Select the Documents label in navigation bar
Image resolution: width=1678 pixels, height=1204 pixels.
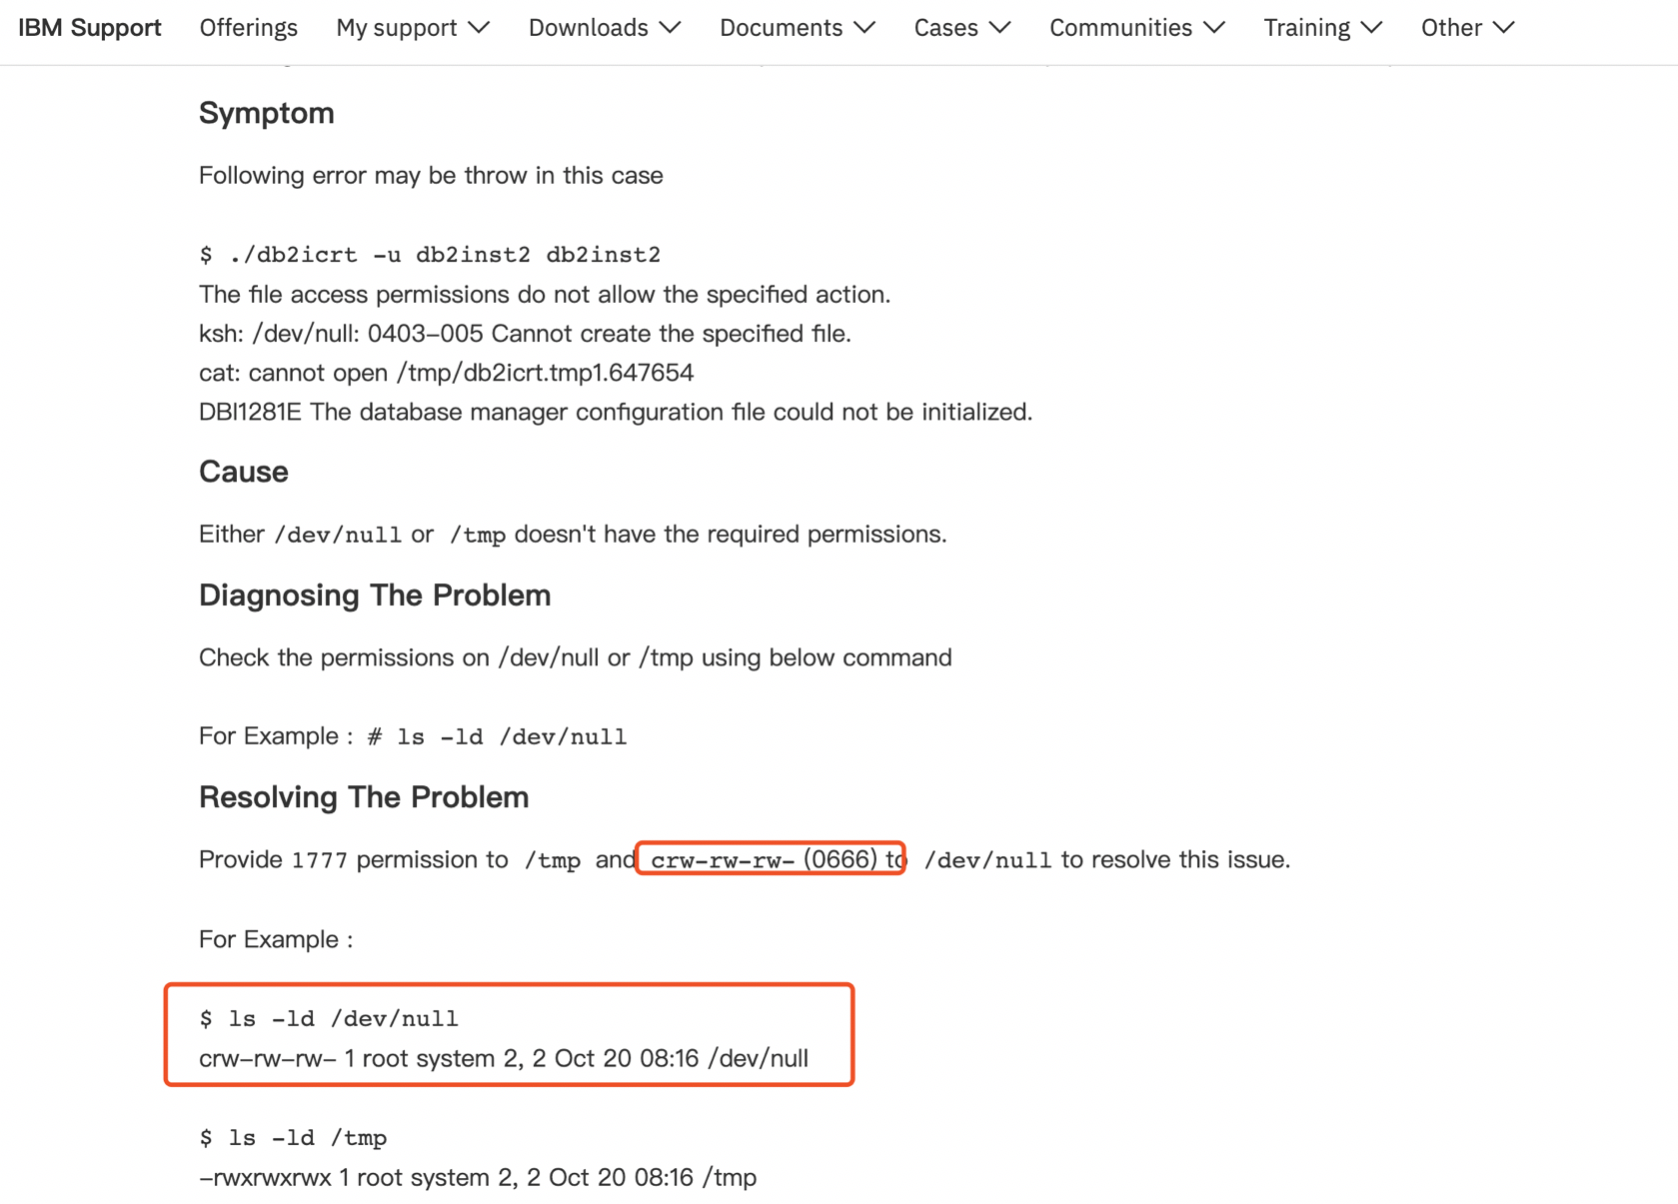(x=781, y=28)
